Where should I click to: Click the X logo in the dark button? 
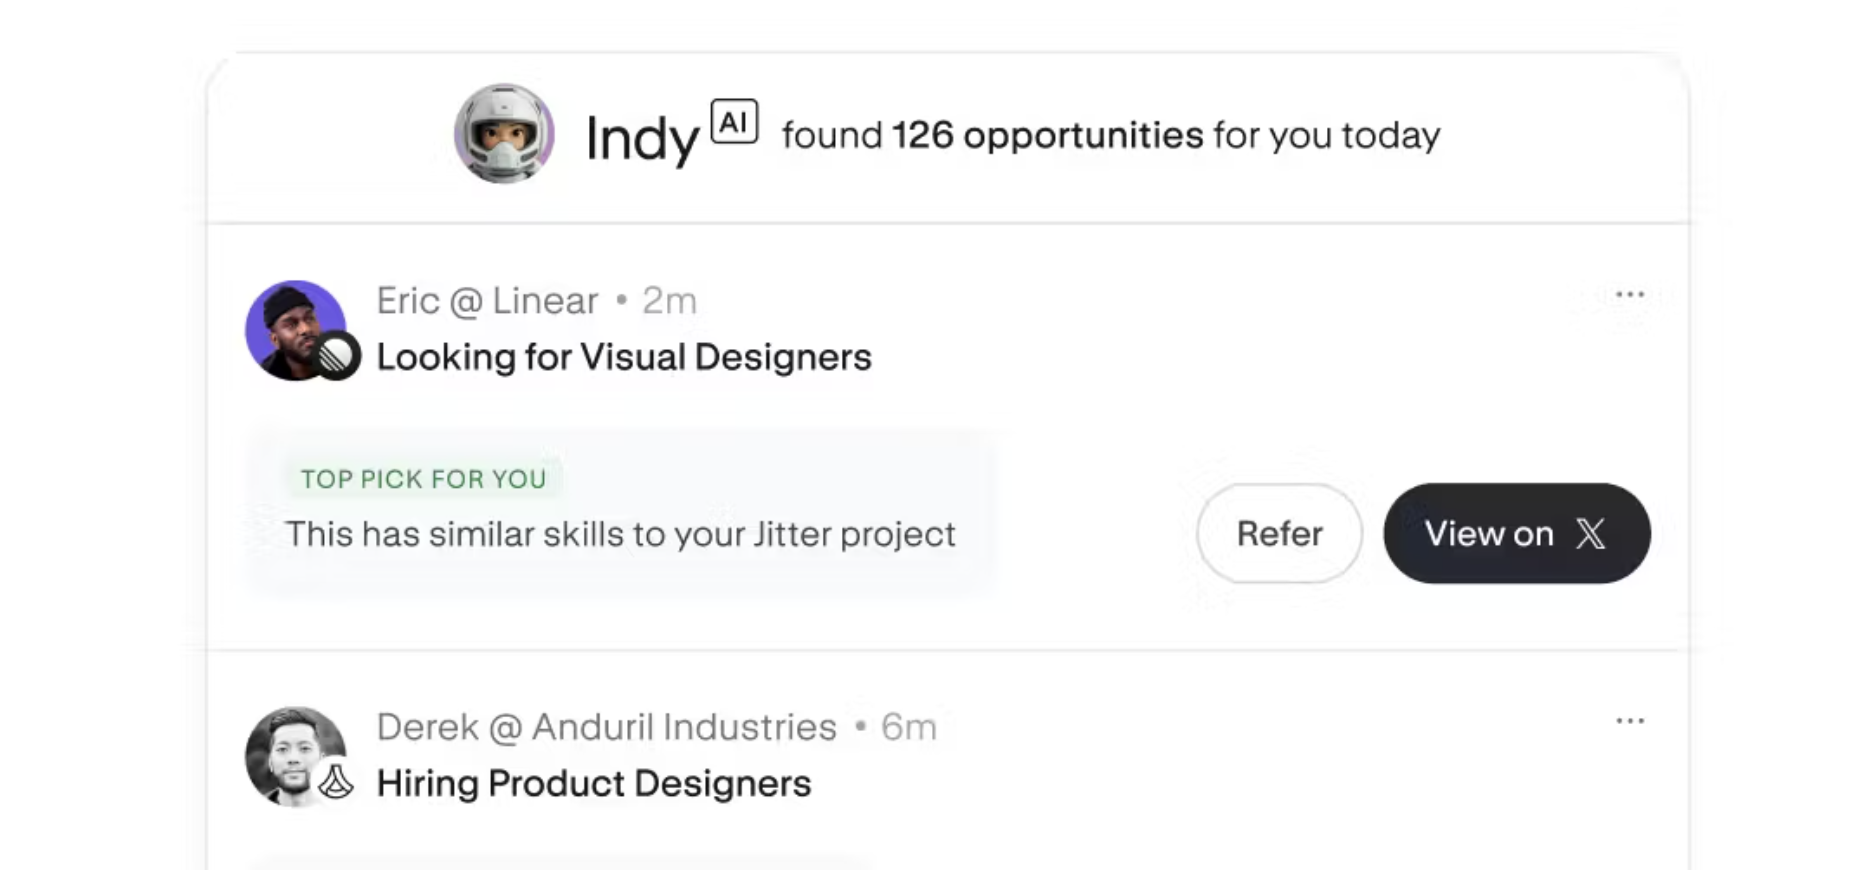point(1590,534)
